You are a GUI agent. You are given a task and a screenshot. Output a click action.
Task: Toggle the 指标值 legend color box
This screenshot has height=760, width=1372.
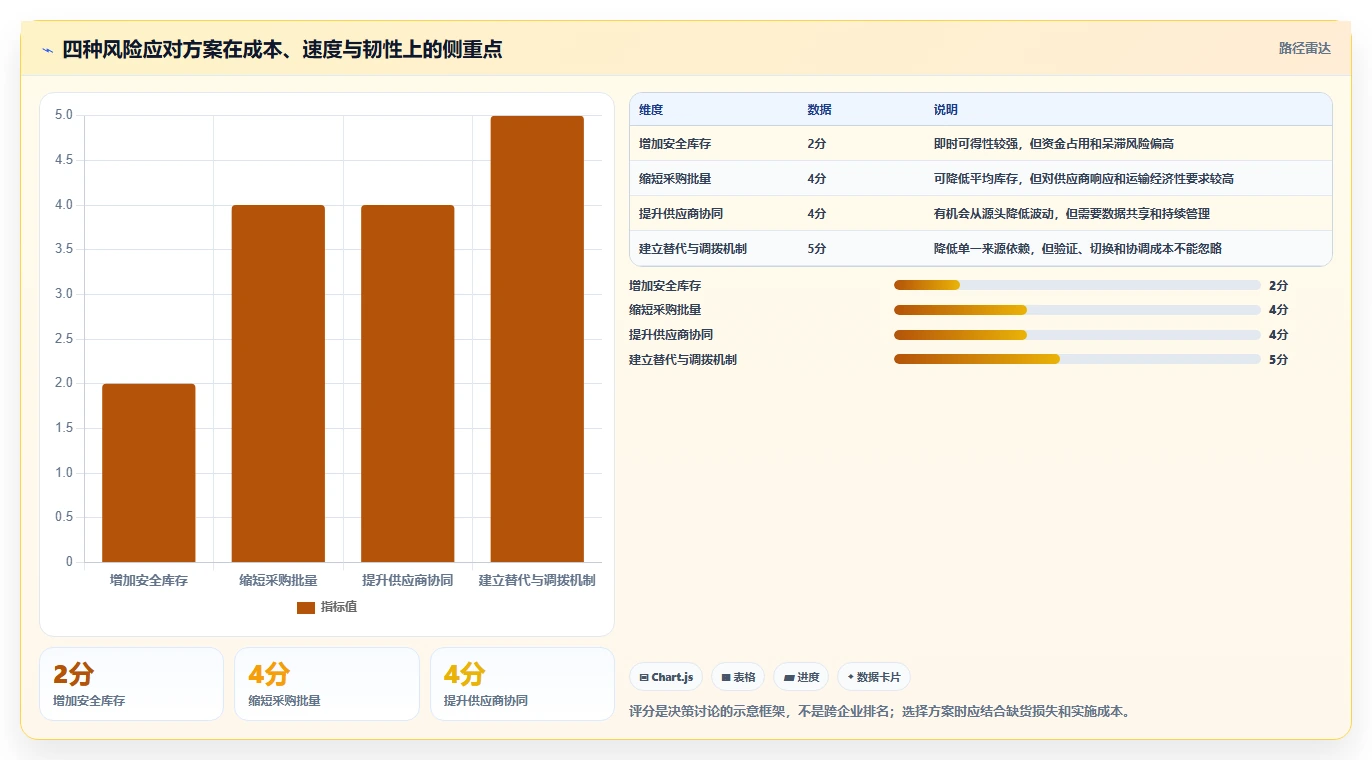coord(306,608)
